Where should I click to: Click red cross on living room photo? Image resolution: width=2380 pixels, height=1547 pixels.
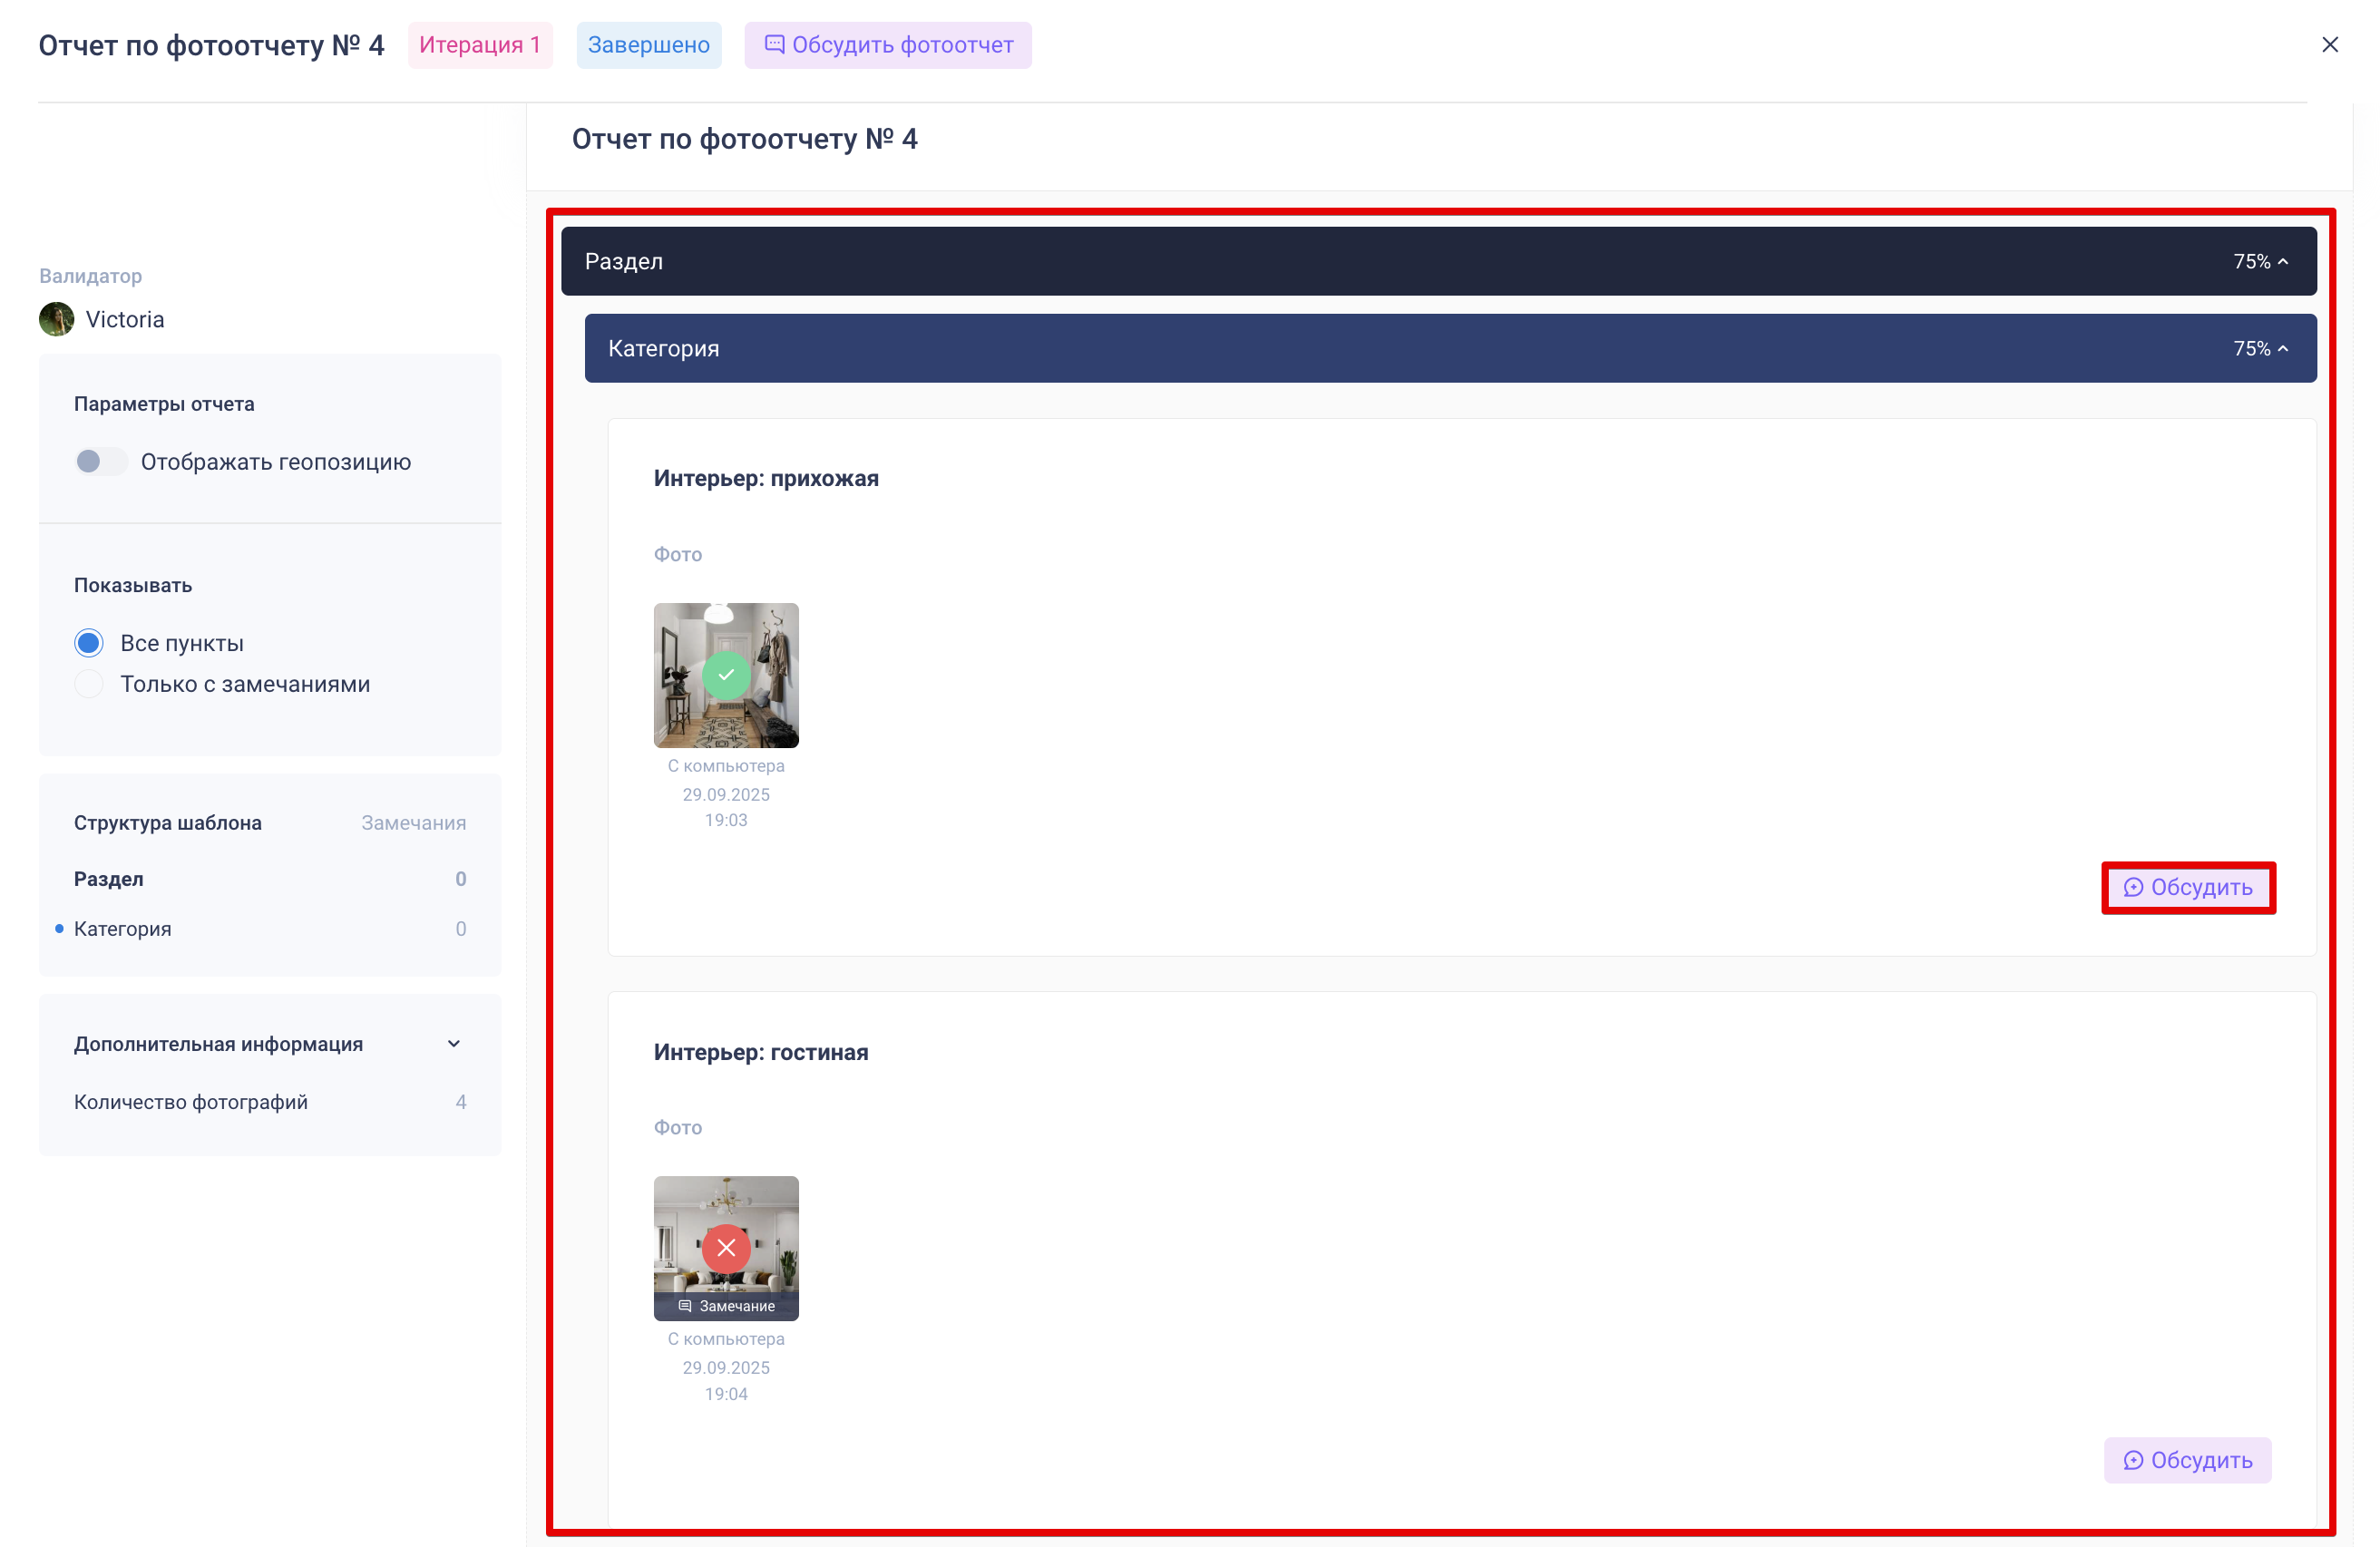726,1247
